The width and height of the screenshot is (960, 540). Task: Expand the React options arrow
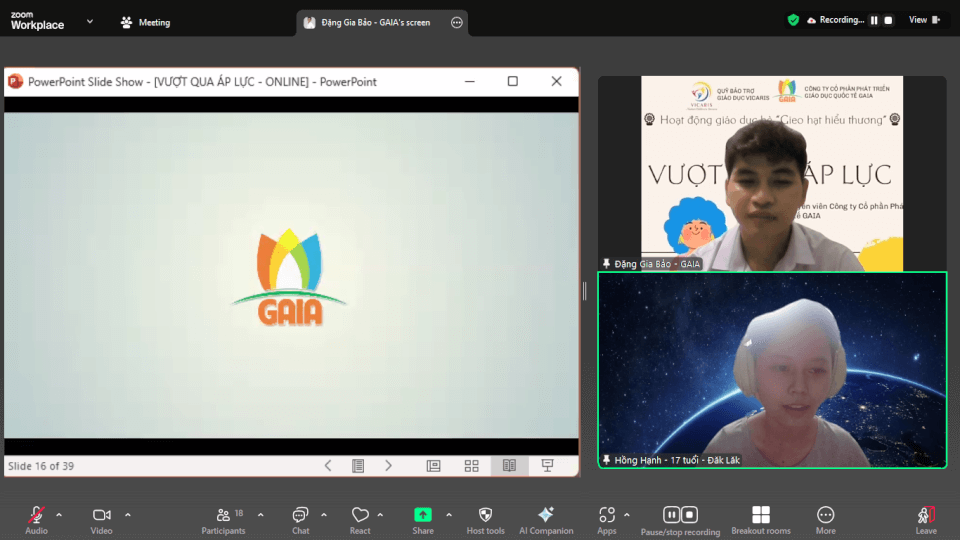(x=380, y=515)
